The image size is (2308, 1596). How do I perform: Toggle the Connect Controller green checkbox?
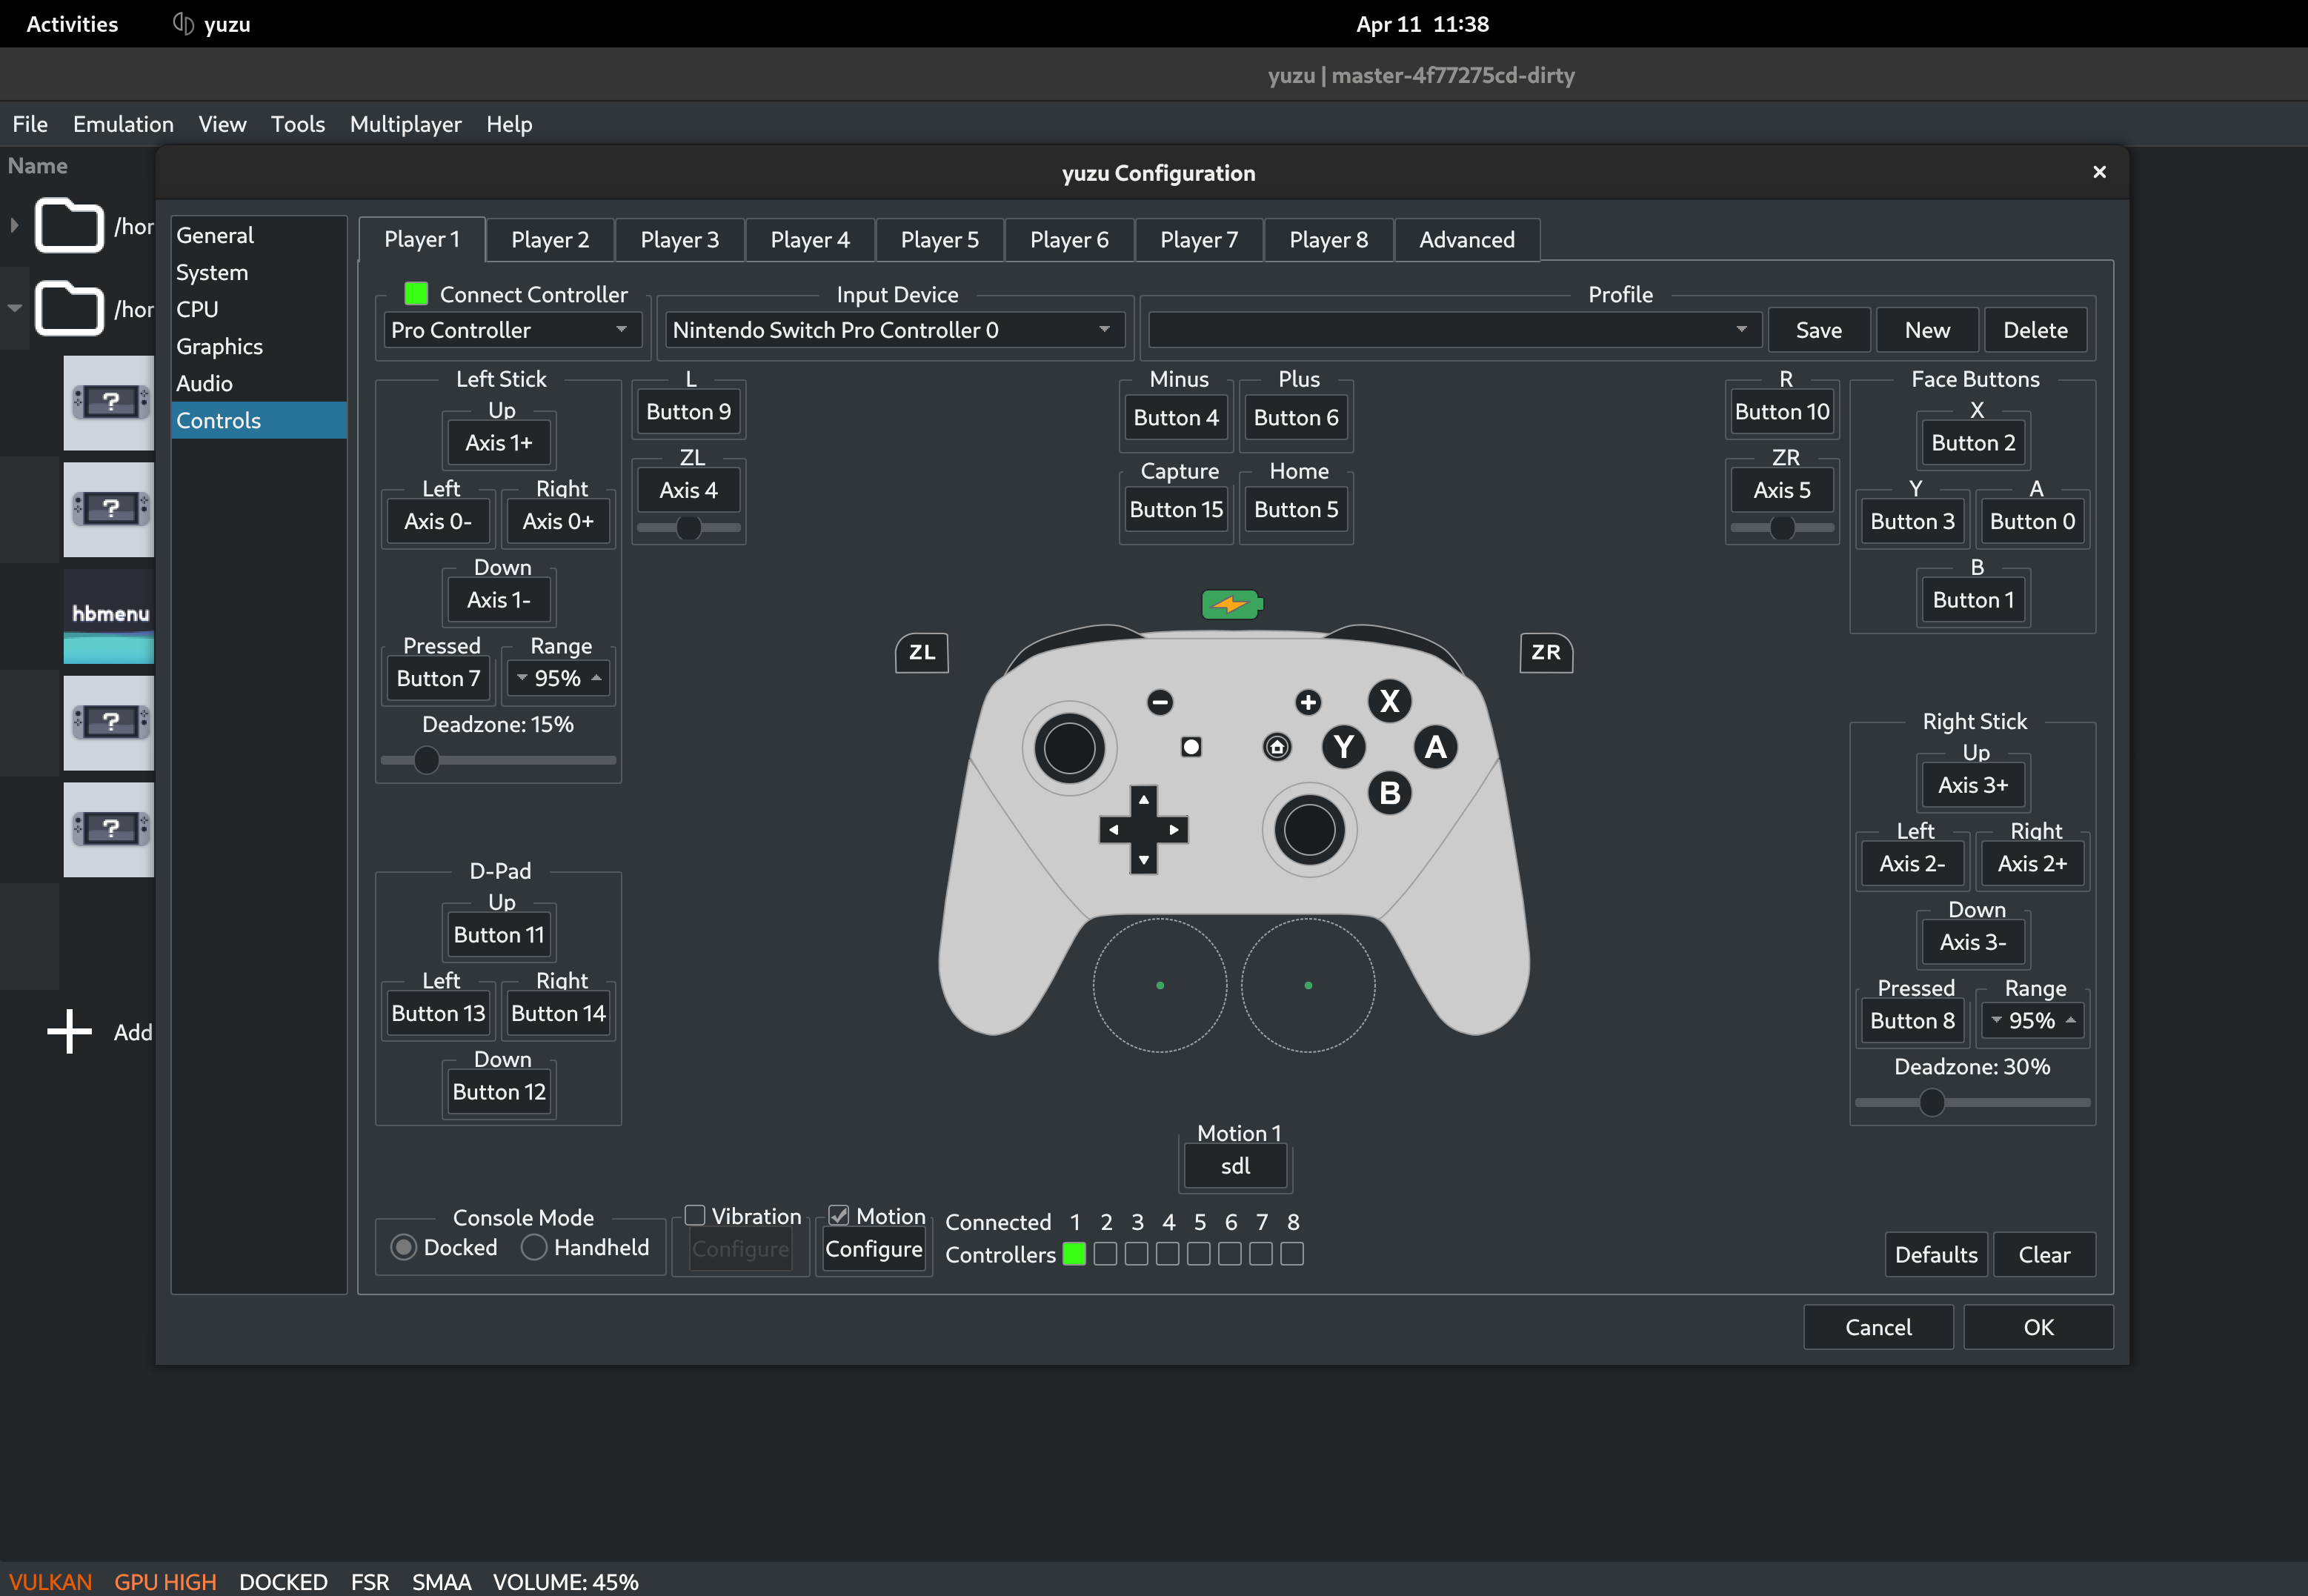coord(416,293)
